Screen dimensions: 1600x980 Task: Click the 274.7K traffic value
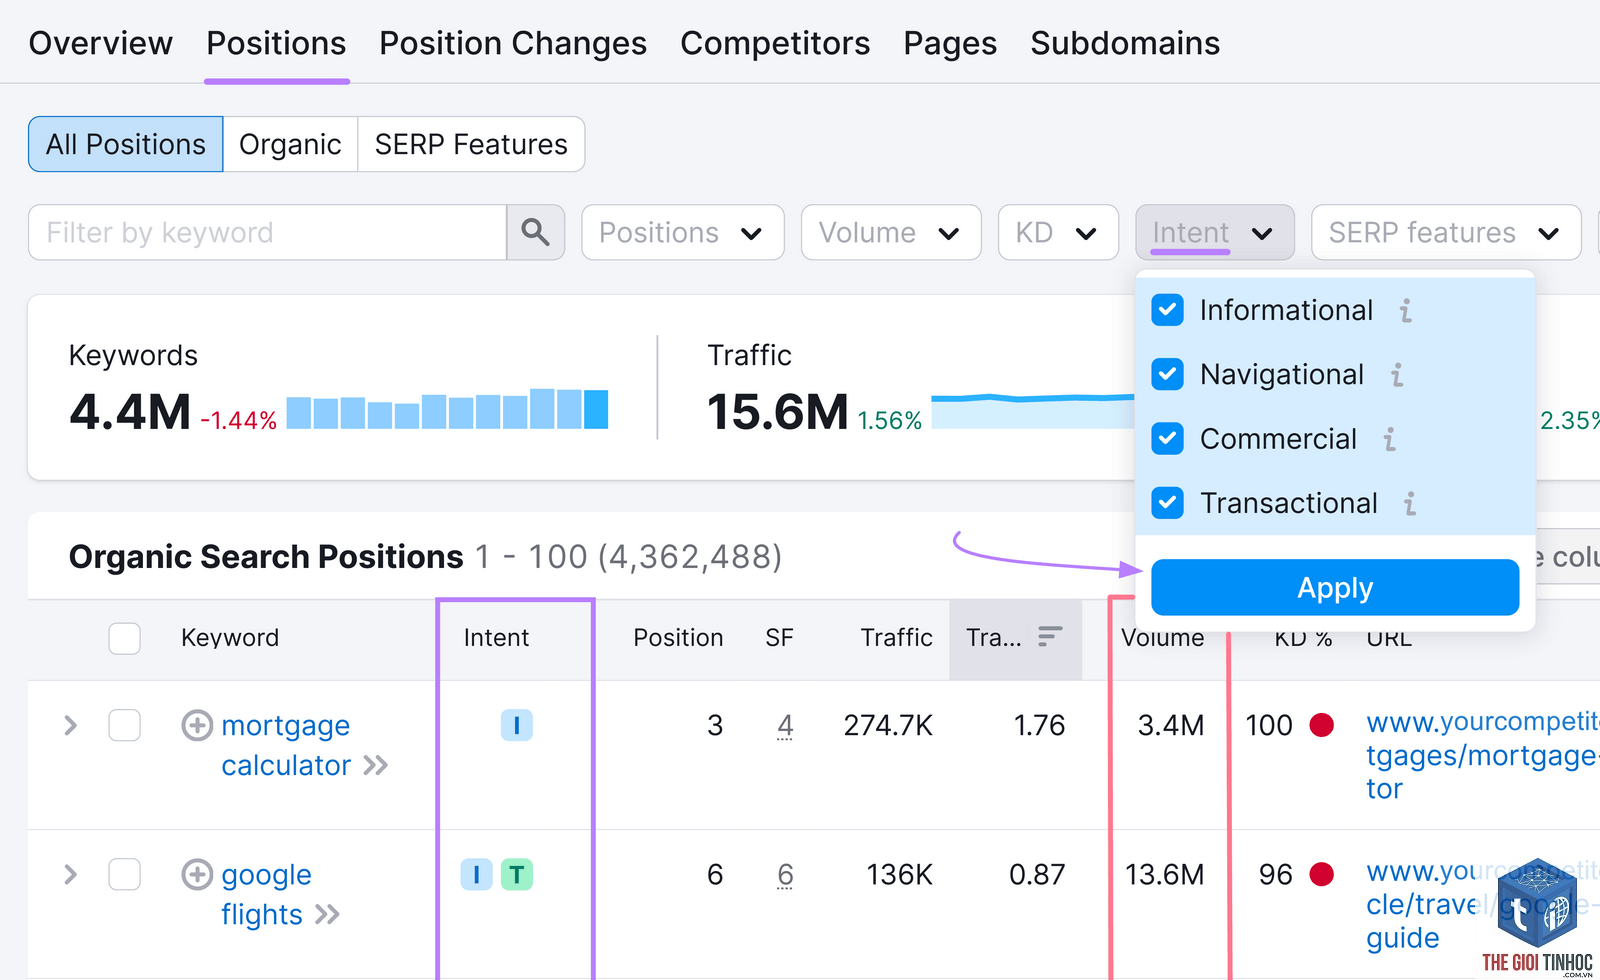click(x=888, y=725)
